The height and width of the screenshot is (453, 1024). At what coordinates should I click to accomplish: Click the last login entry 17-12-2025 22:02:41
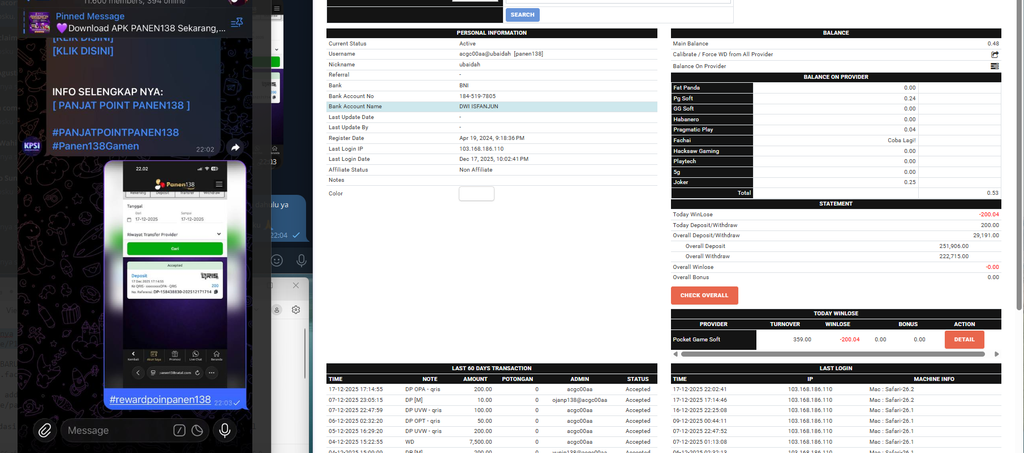point(836,389)
